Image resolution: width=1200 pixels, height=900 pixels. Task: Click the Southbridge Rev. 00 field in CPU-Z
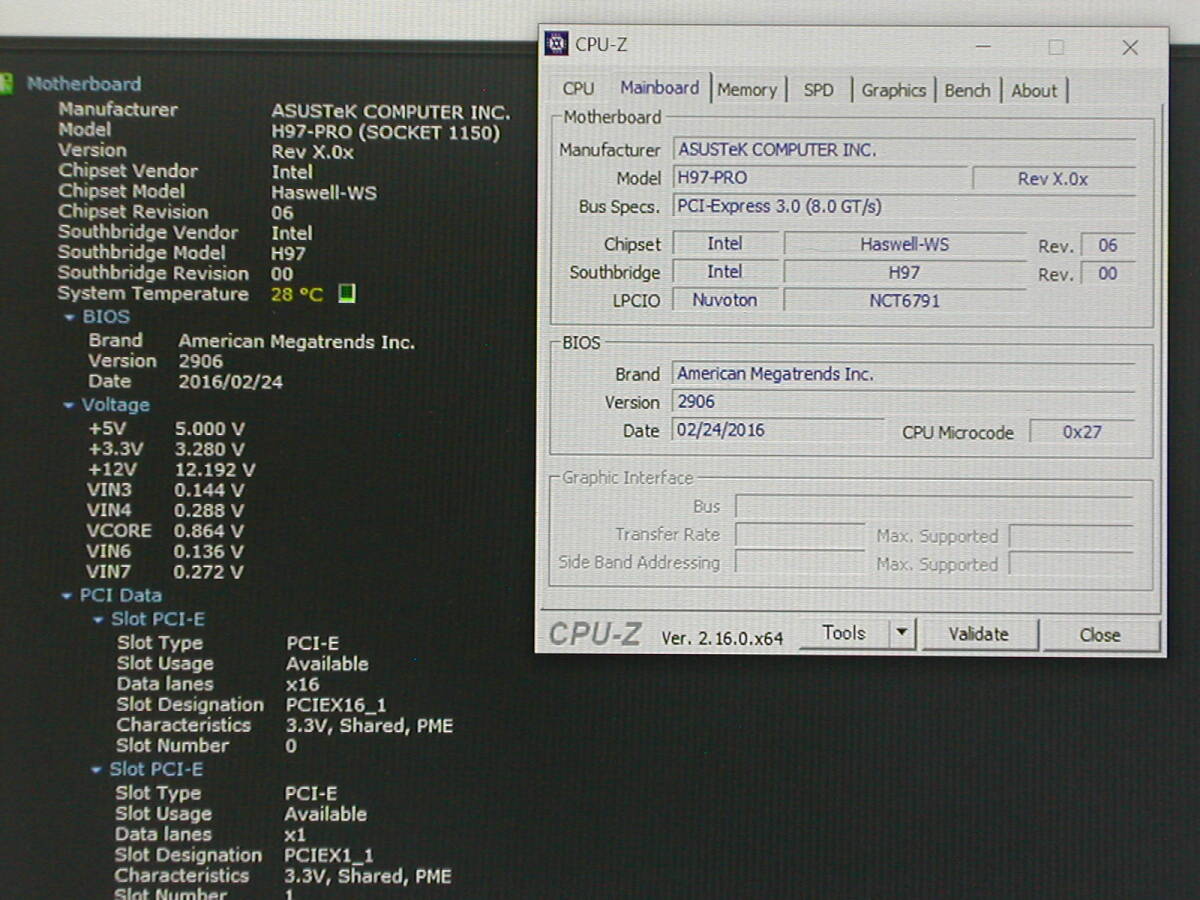1107,273
